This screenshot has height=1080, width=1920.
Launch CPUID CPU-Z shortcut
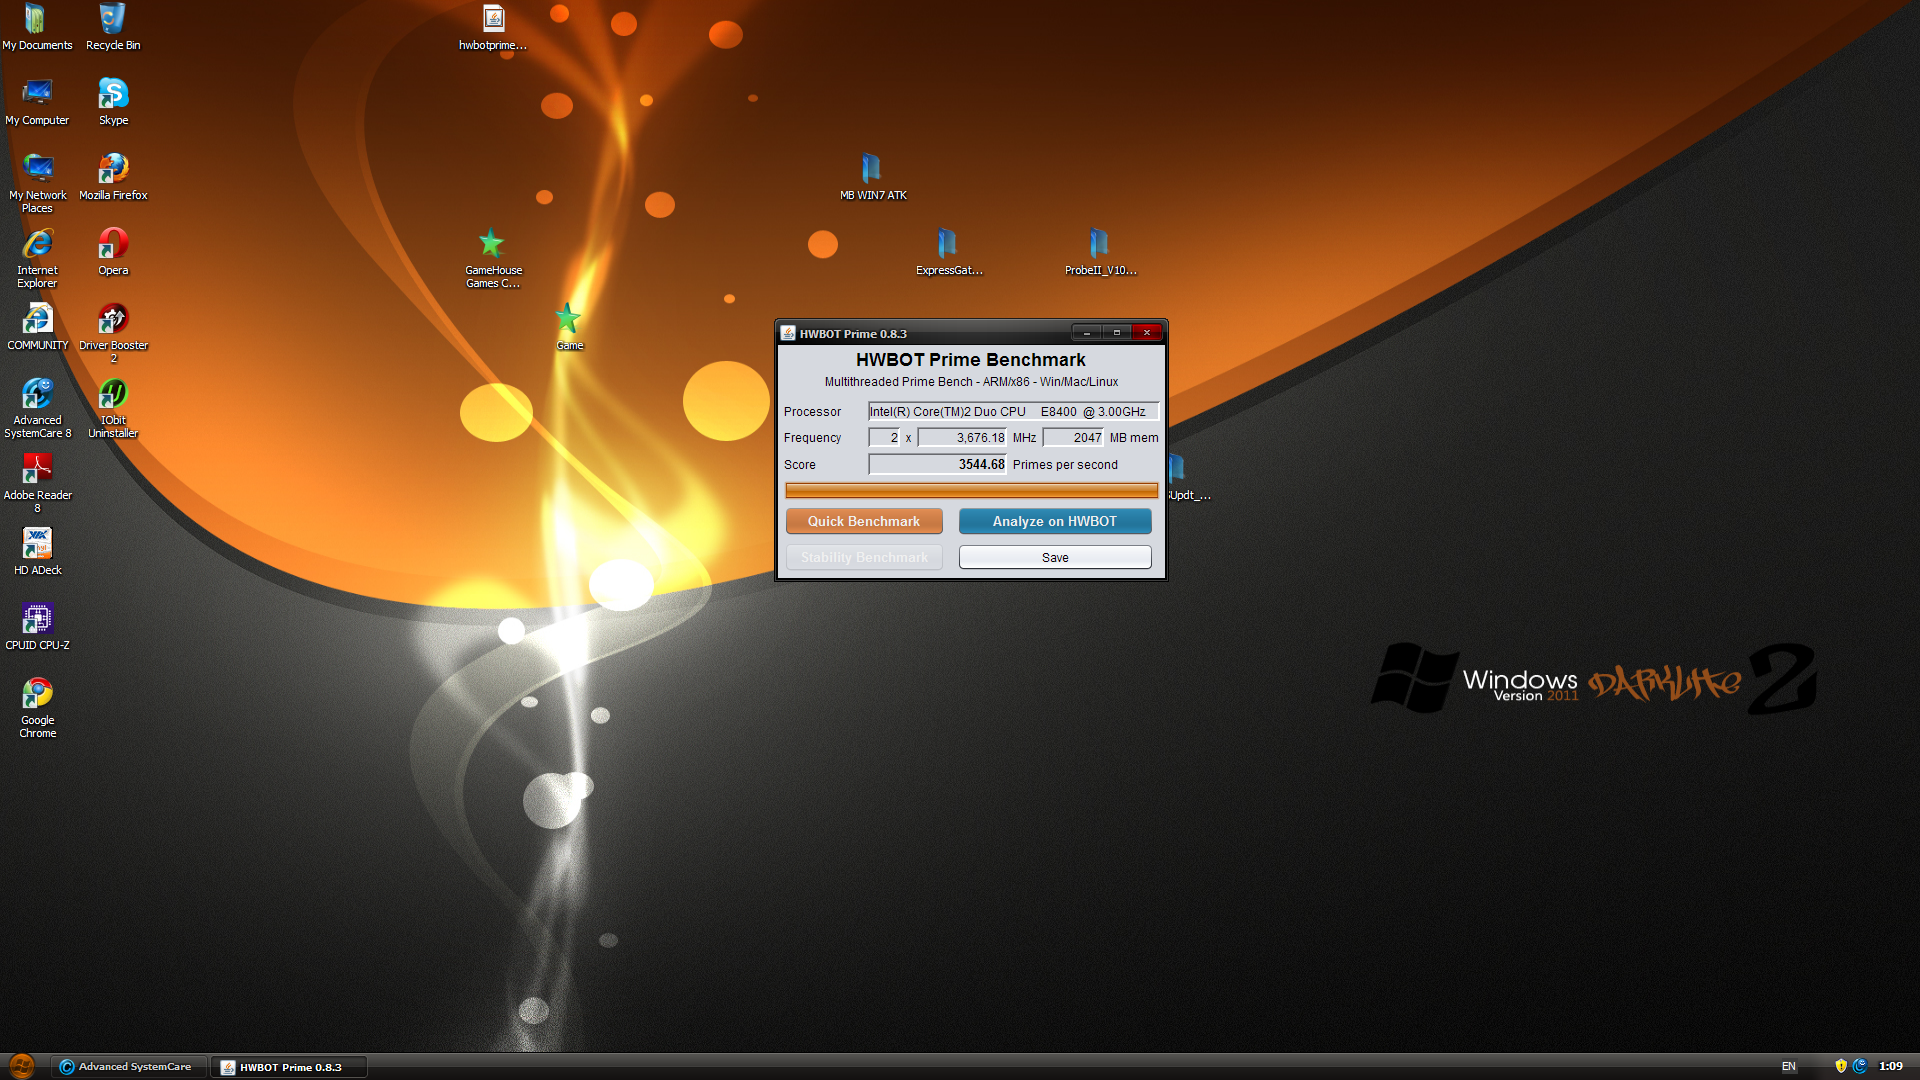click(37, 627)
